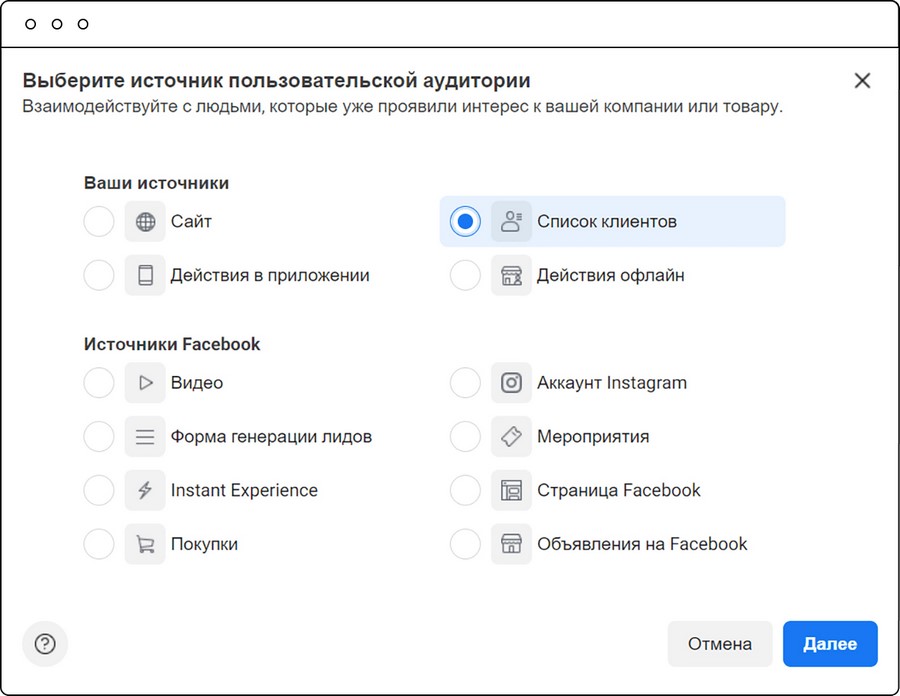
Task: Close the dialog with the X icon
Action: [x=862, y=80]
